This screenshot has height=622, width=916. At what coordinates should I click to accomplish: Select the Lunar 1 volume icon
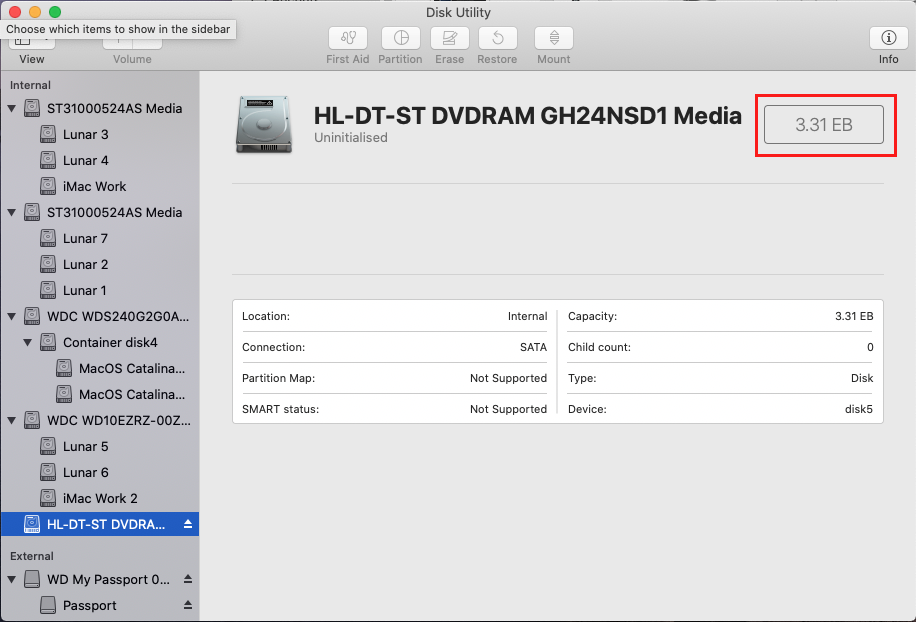[x=48, y=290]
